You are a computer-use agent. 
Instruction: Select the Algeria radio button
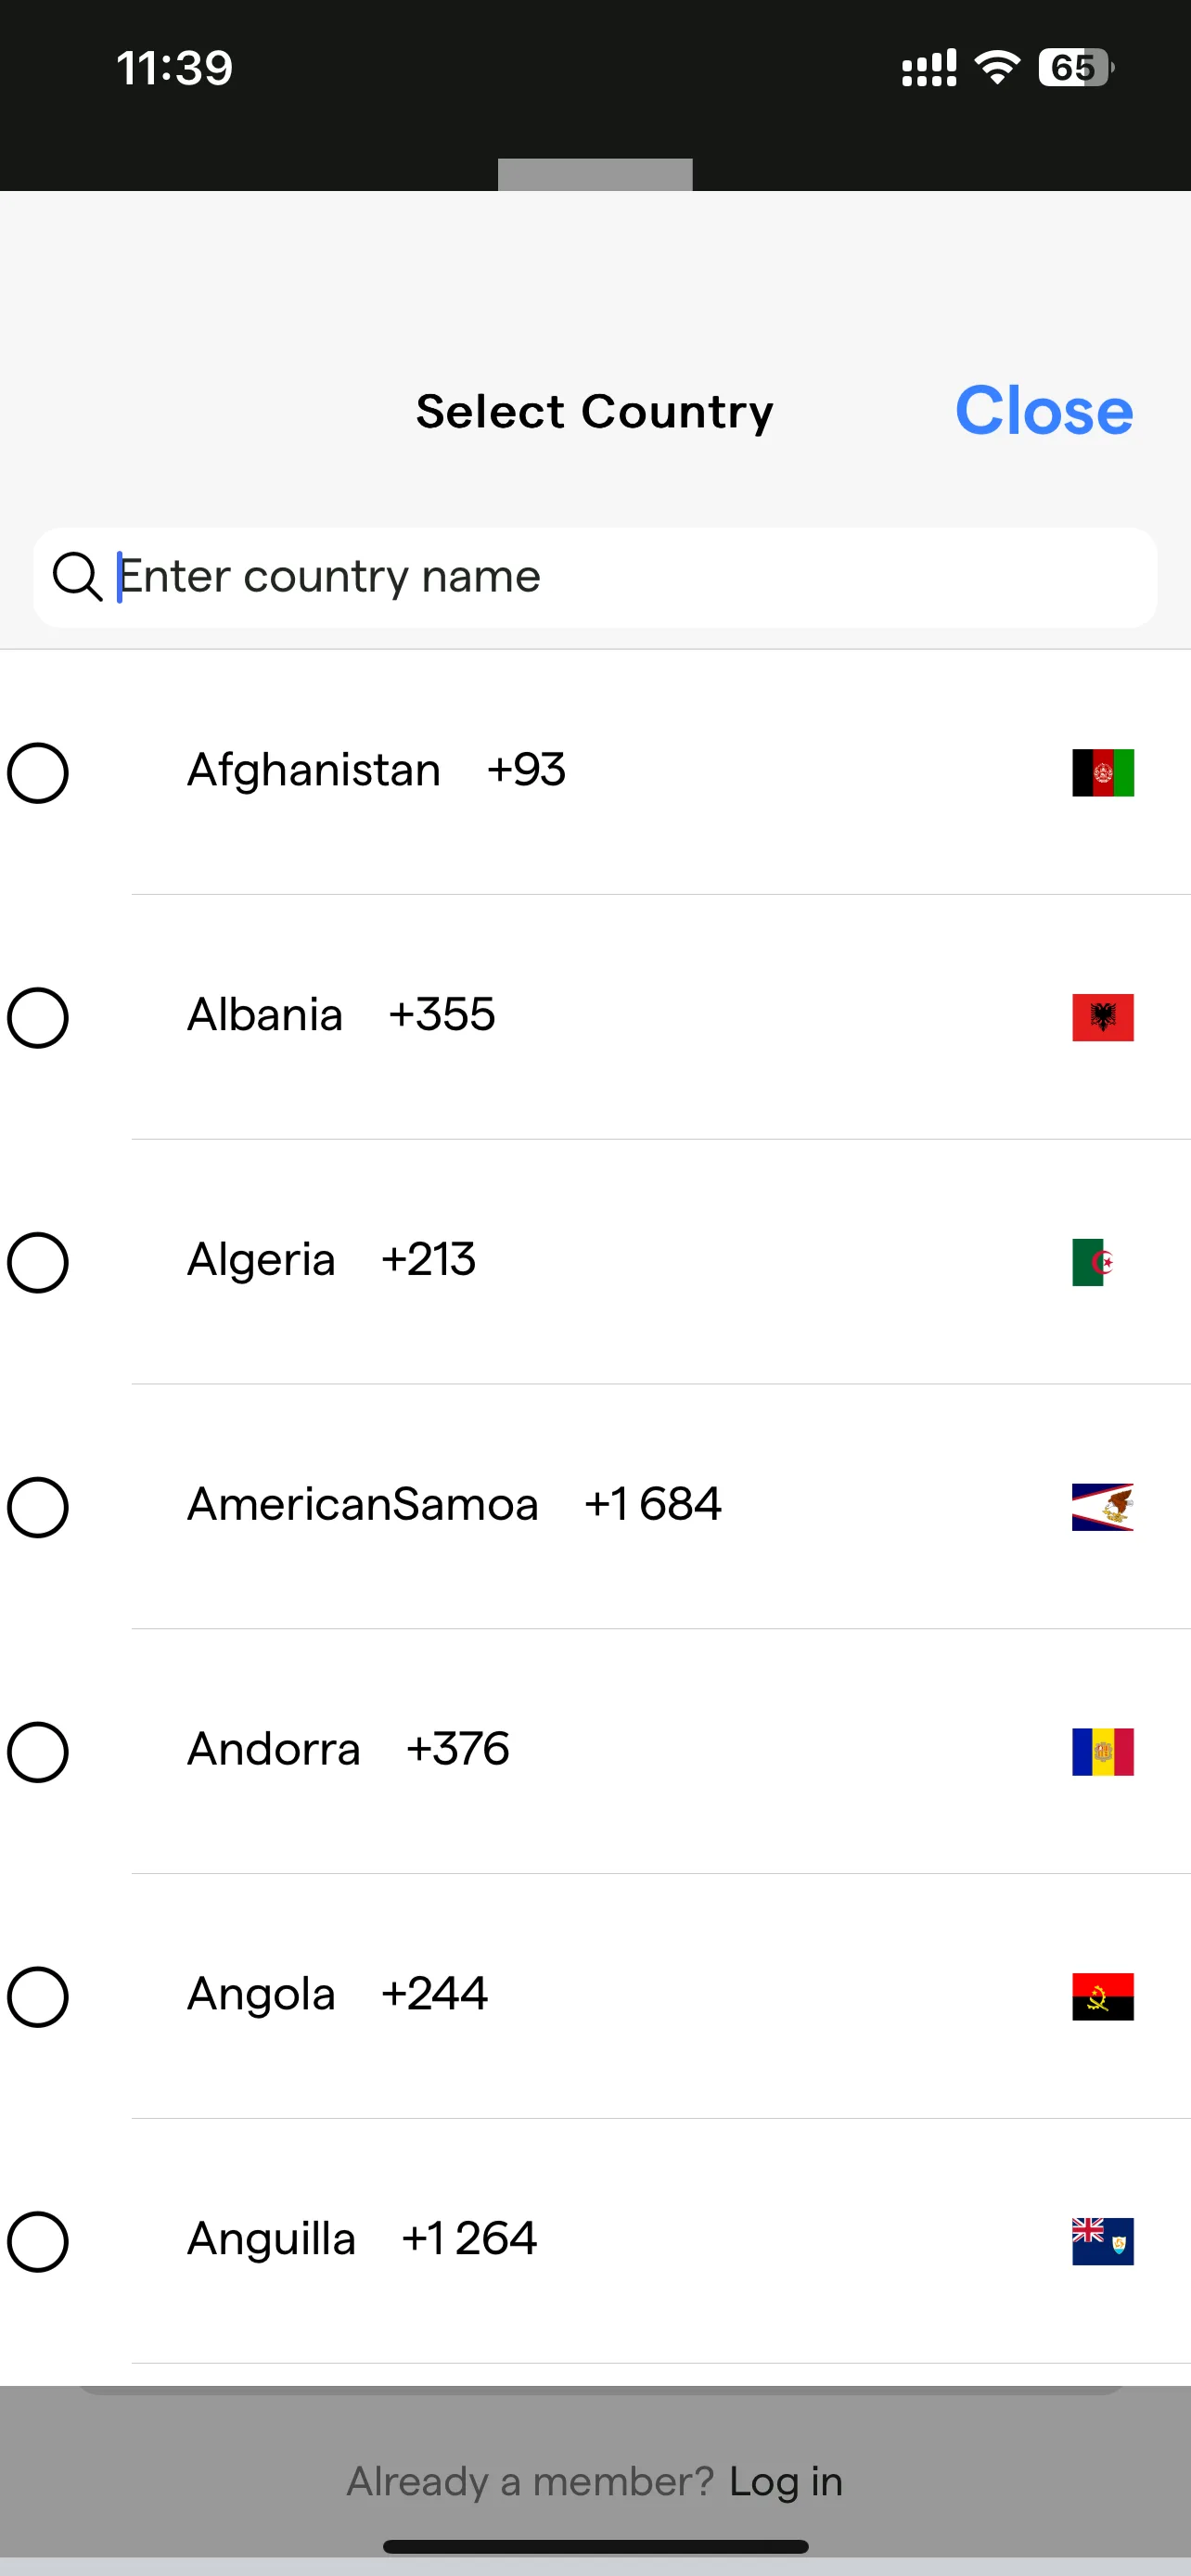pos(38,1262)
